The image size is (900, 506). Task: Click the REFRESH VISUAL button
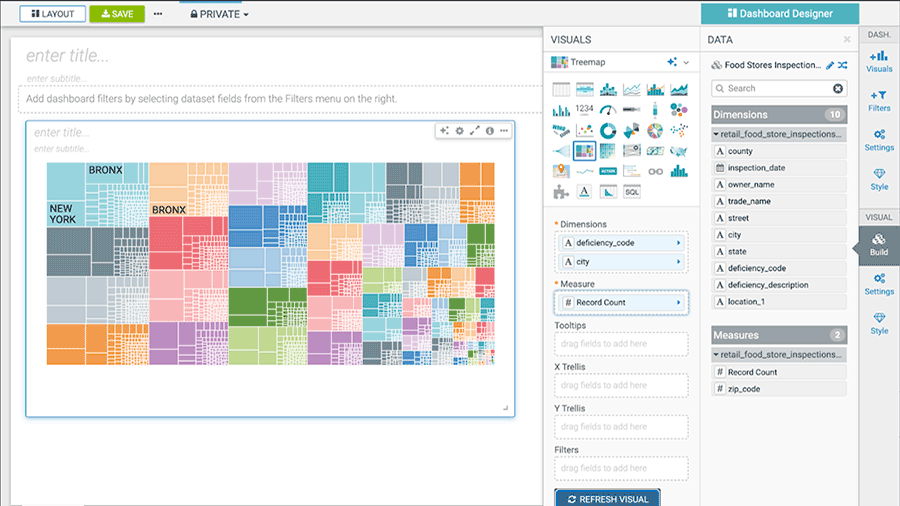(607, 498)
